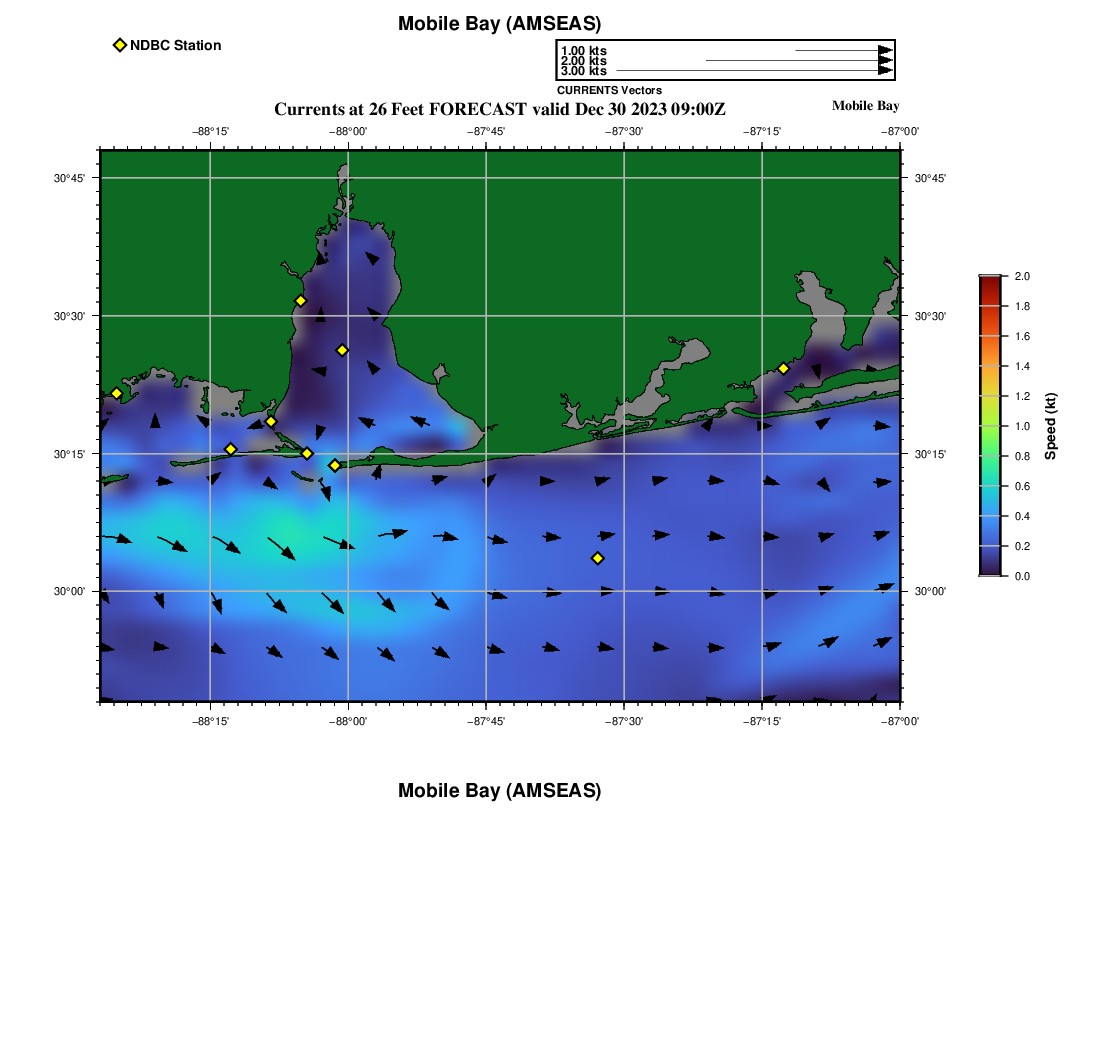Click the 30°45' latitude label on left axis
This screenshot has width=1100, height=1050.
(69, 178)
